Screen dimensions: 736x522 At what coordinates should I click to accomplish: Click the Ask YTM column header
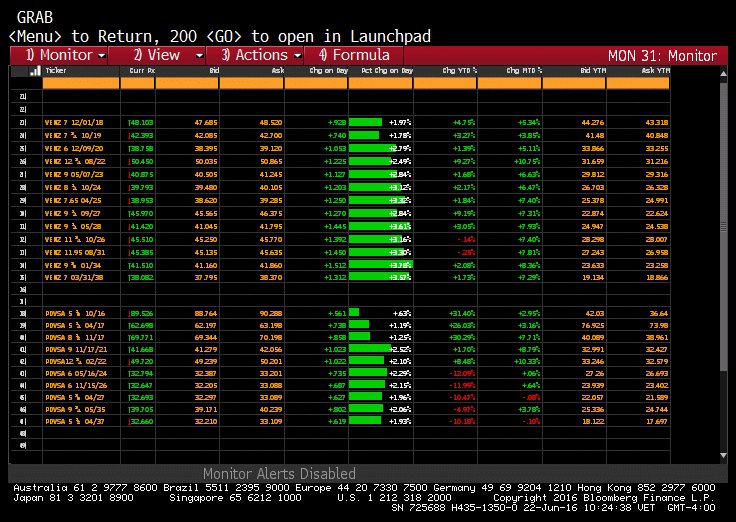pyautogui.click(x=655, y=70)
